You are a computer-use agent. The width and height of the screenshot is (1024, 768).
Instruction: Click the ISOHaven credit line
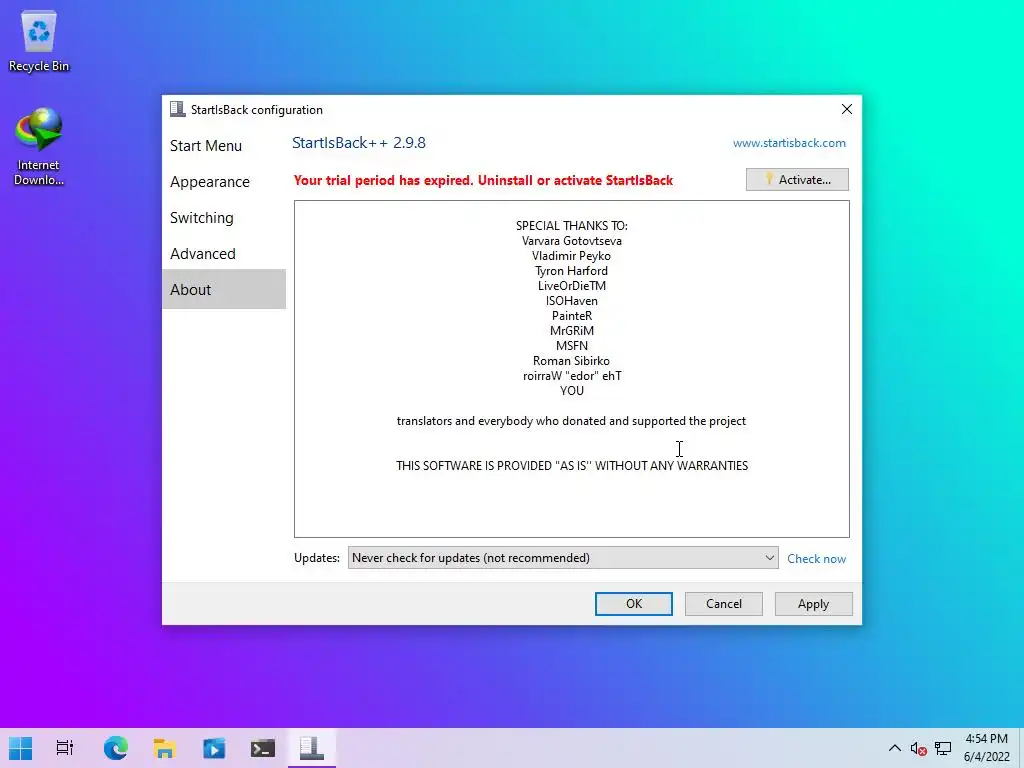(571, 301)
